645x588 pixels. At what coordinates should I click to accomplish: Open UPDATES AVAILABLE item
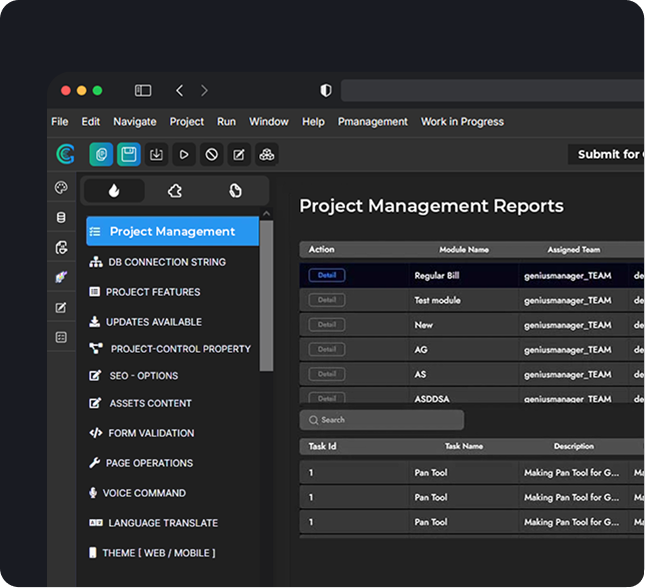pyautogui.click(x=146, y=322)
